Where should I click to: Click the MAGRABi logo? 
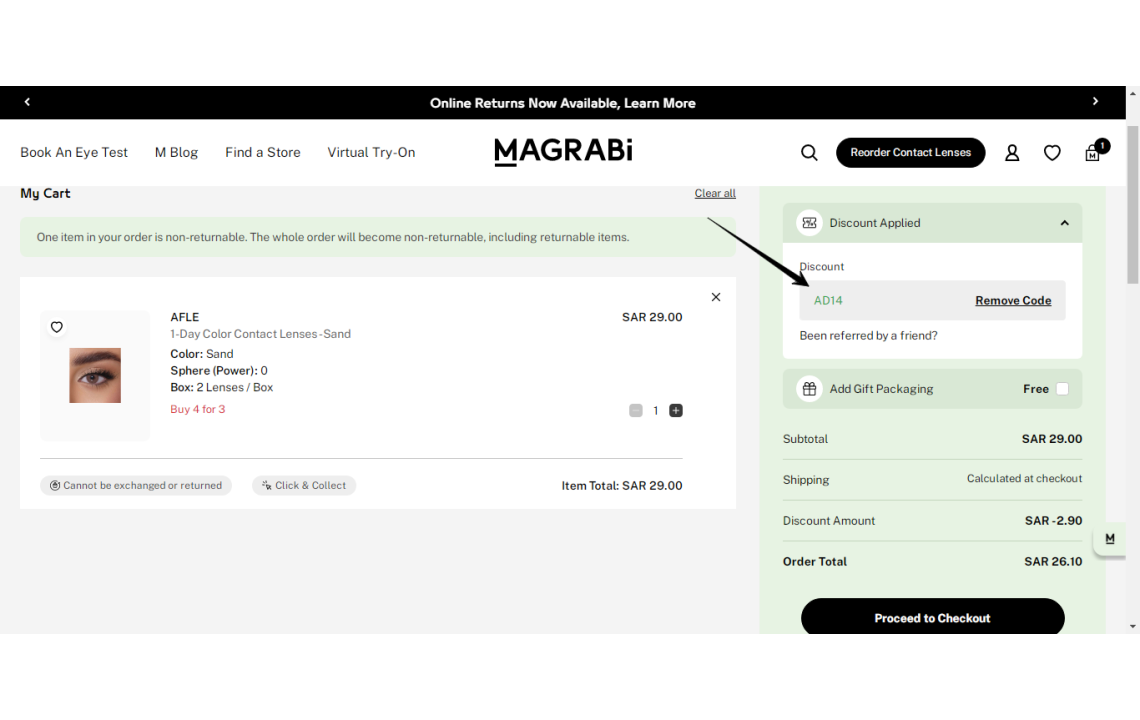pyautogui.click(x=563, y=152)
